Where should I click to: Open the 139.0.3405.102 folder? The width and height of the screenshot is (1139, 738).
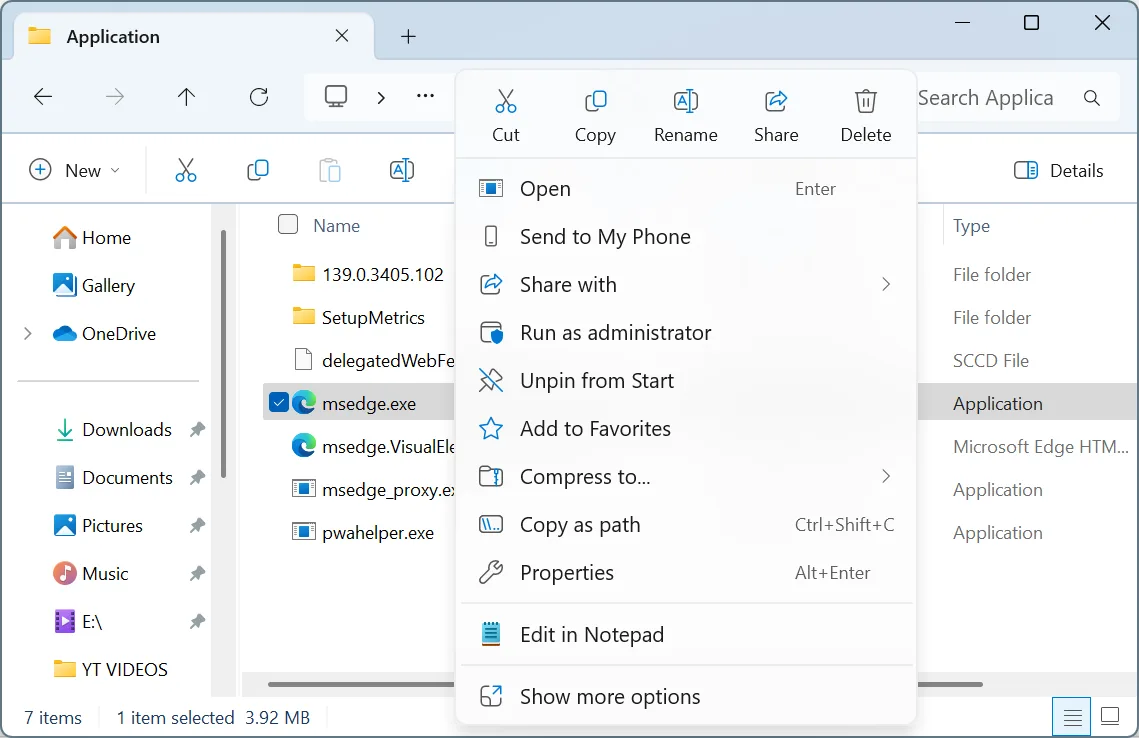(x=367, y=275)
